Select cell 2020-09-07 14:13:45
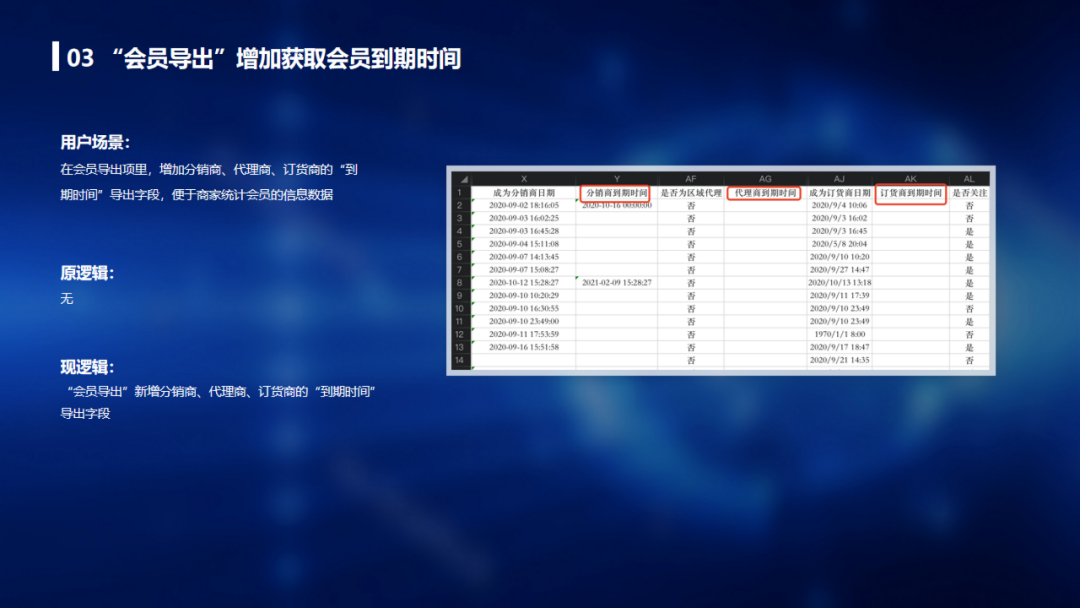This screenshot has height=608, width=1080. [523, 257]
